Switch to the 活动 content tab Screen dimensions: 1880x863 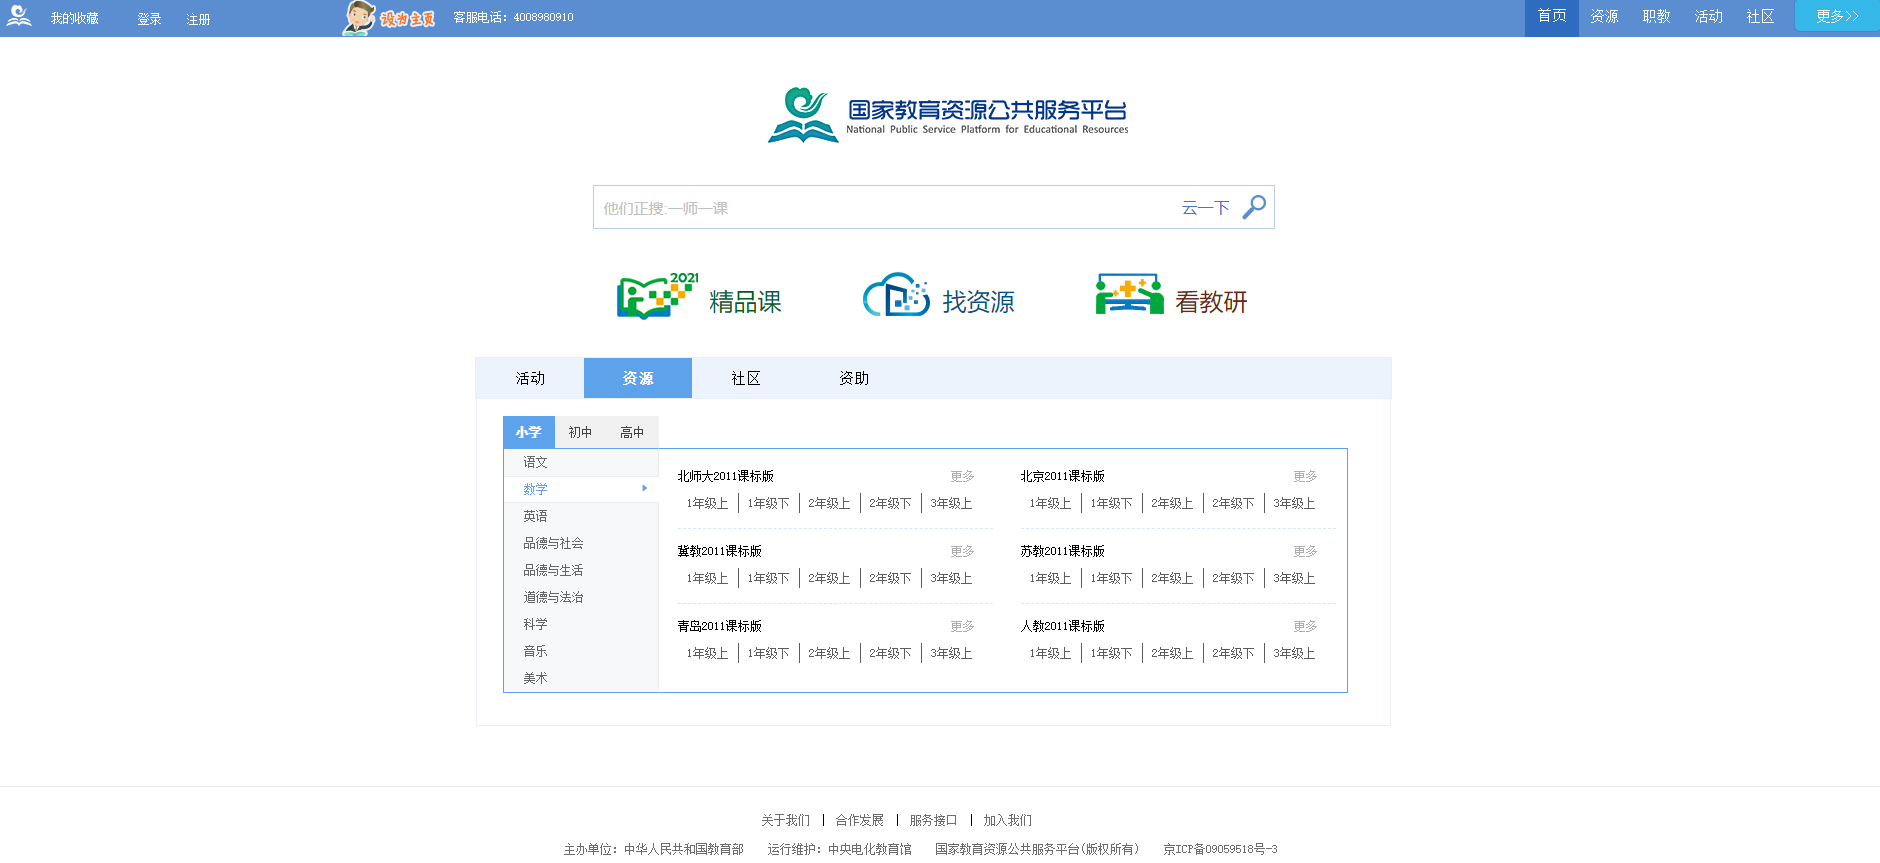(x=530, y=378)
